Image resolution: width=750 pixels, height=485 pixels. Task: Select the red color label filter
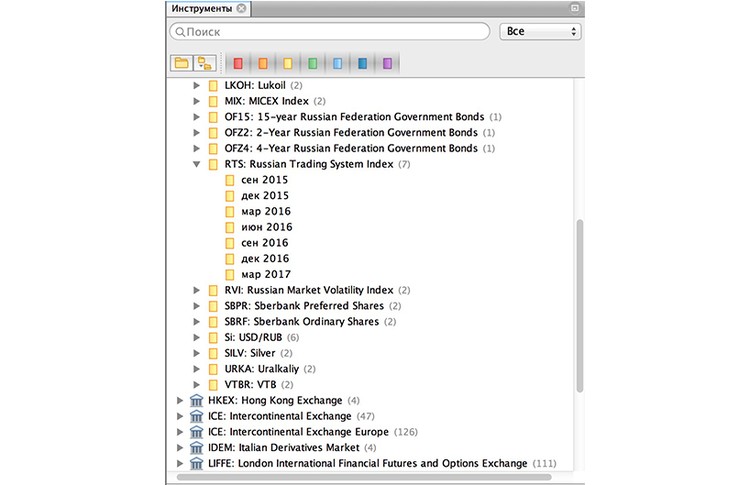(238, 63)
